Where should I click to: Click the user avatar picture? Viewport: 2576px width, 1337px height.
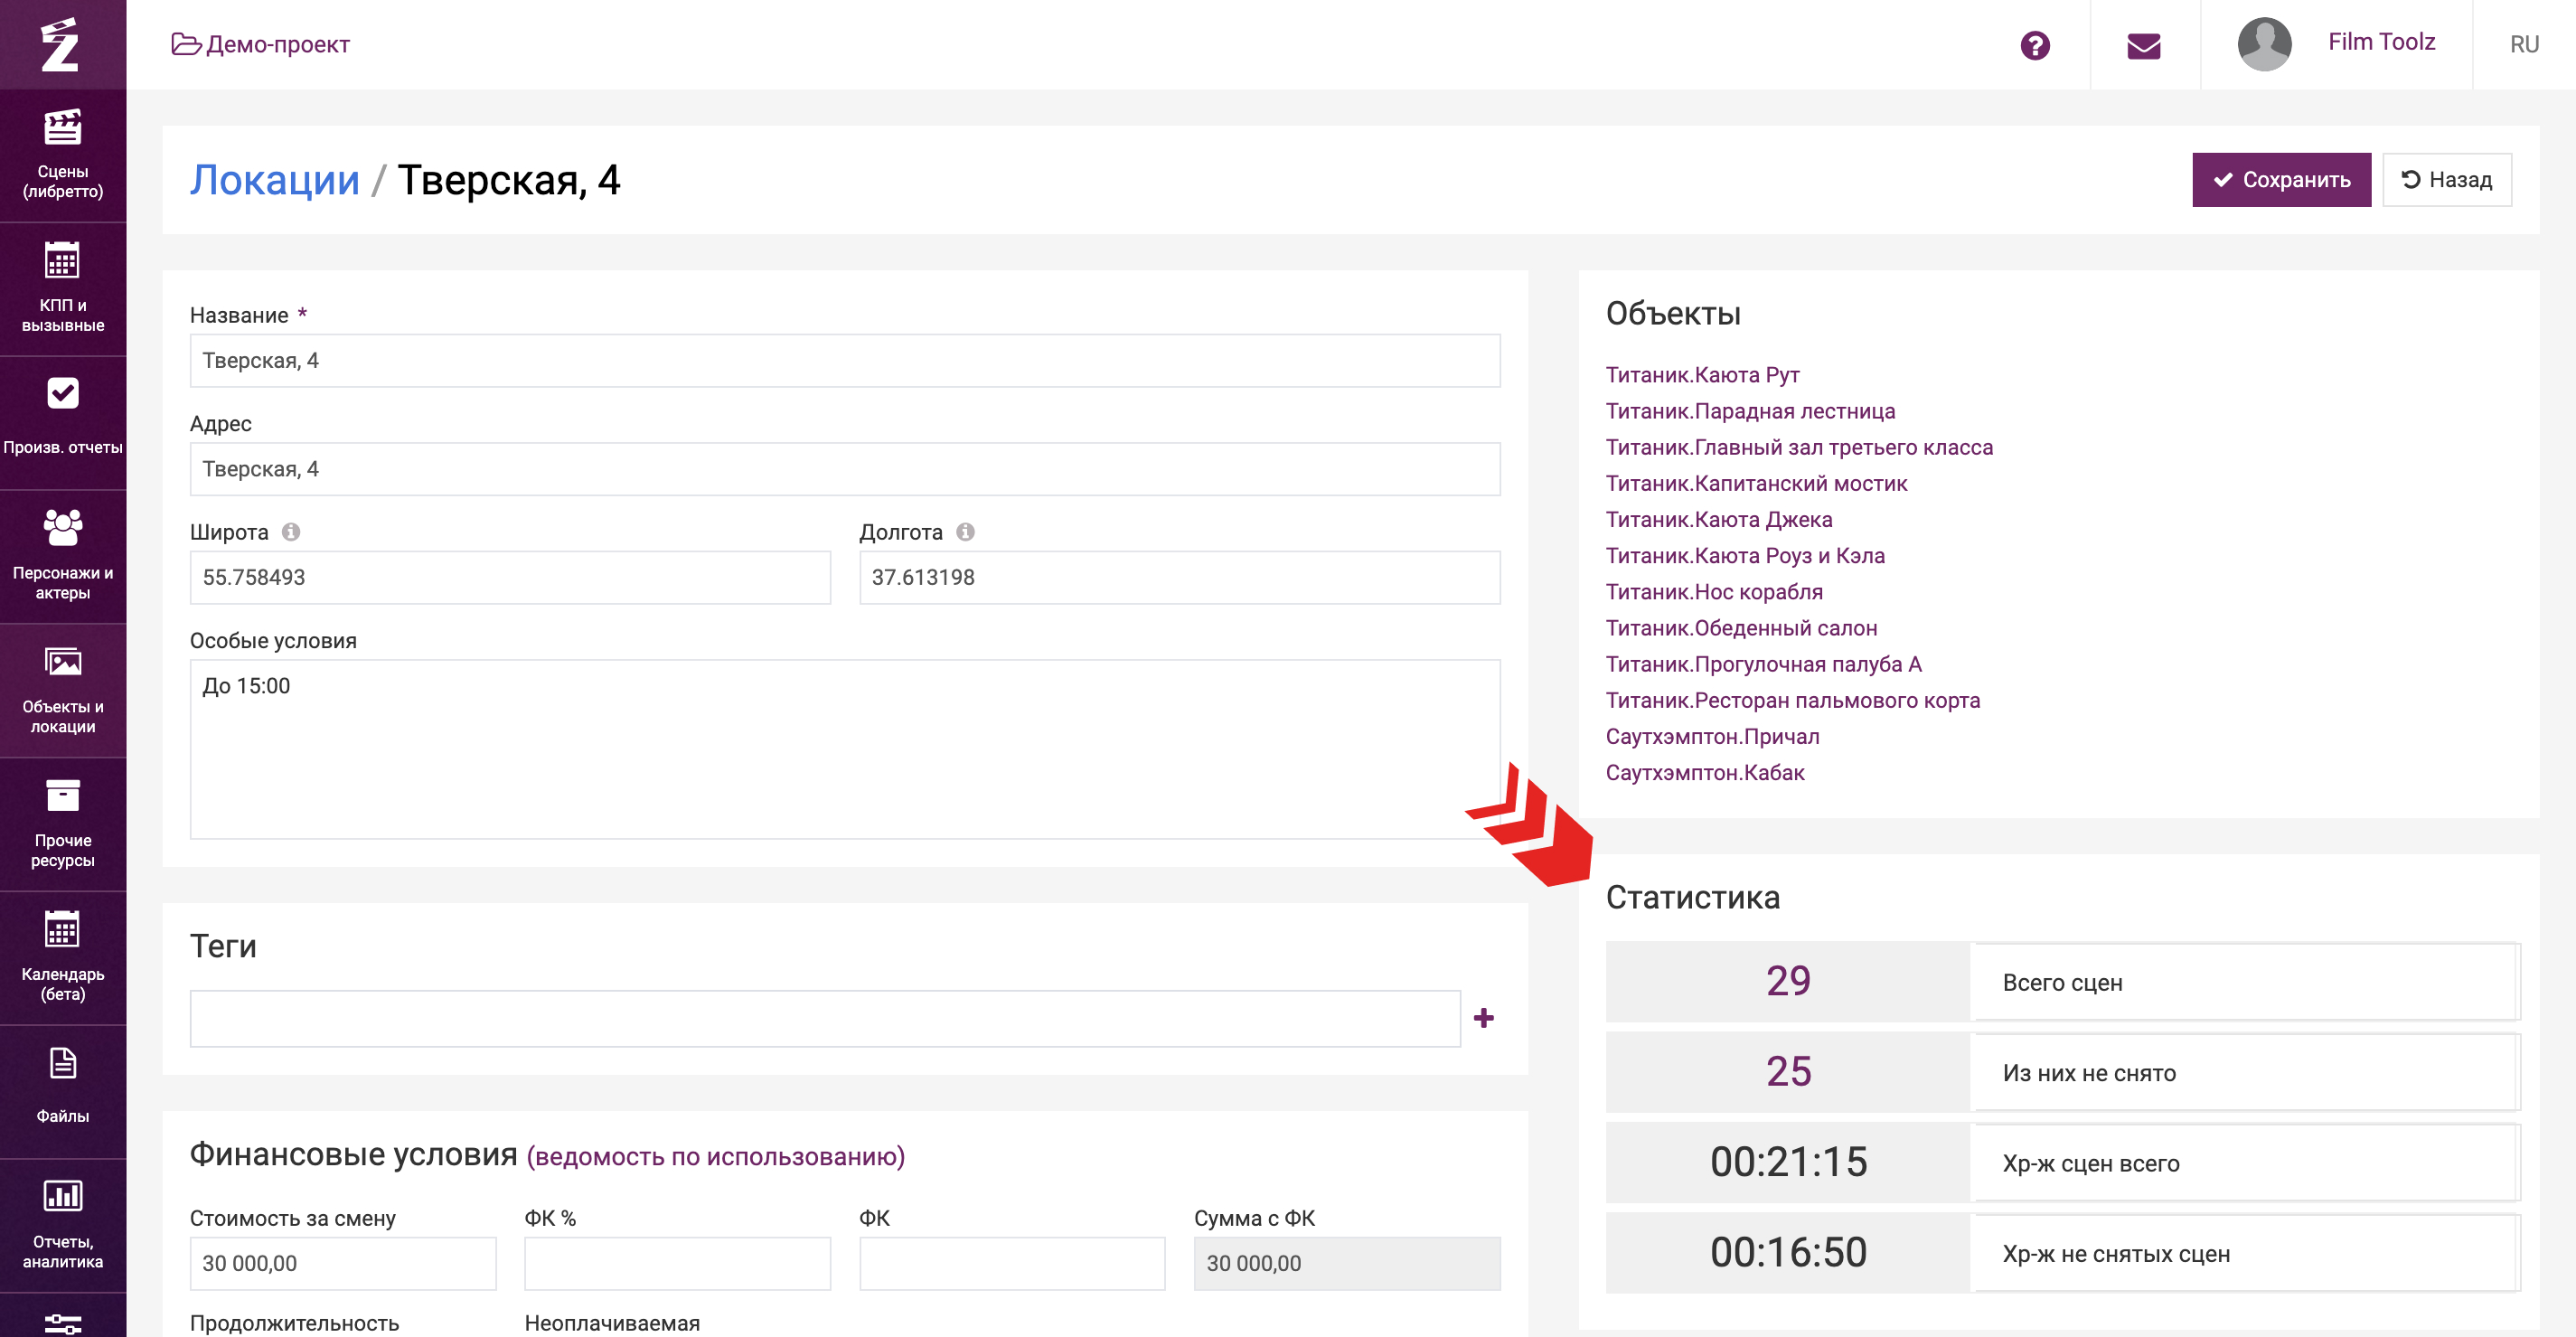coord(2264,44)
